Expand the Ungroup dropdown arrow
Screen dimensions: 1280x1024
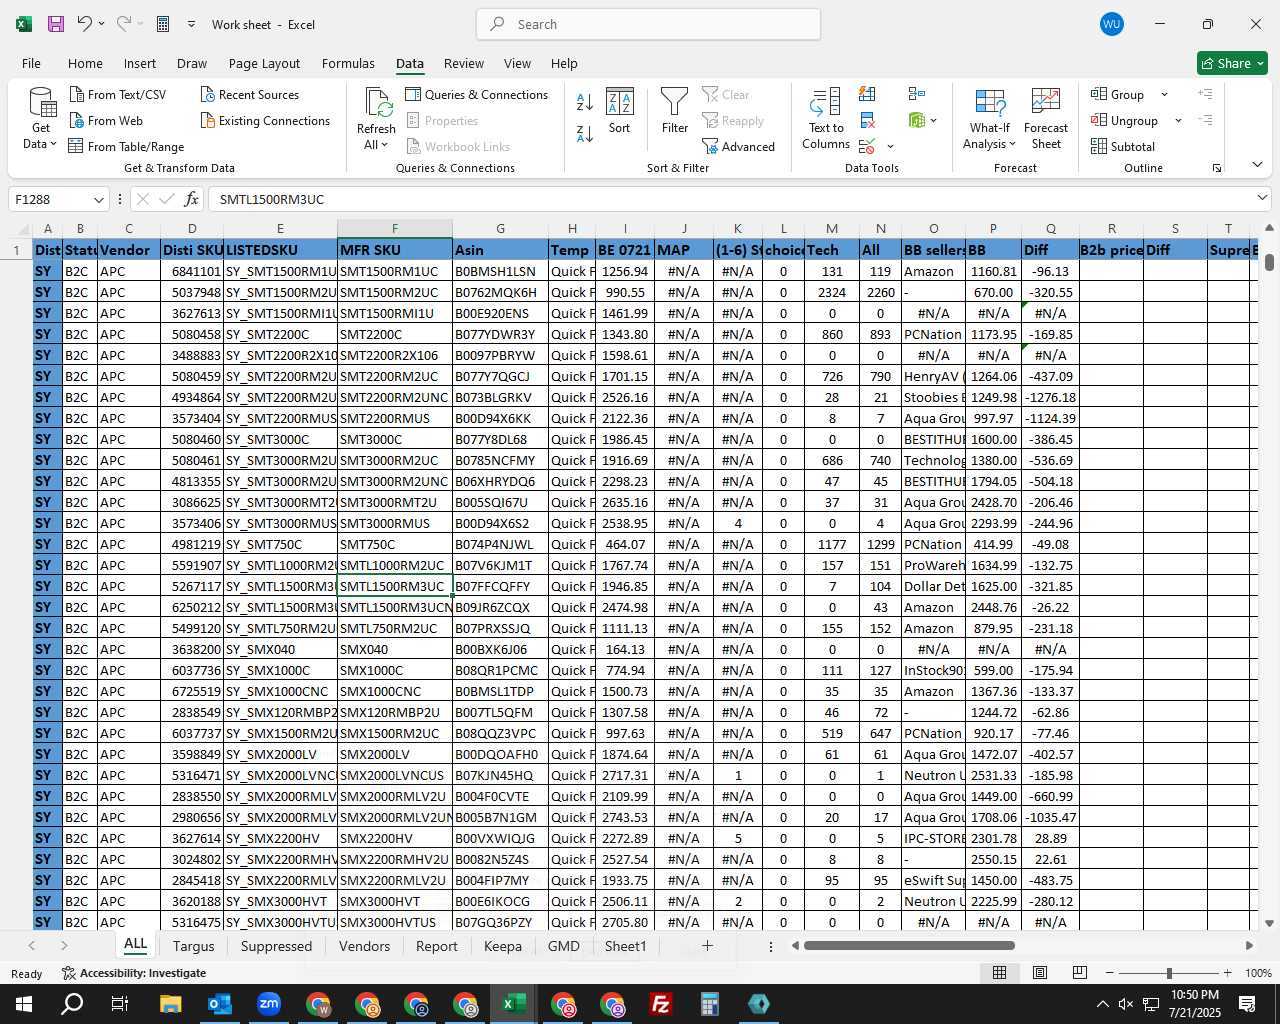[1178, 120]
